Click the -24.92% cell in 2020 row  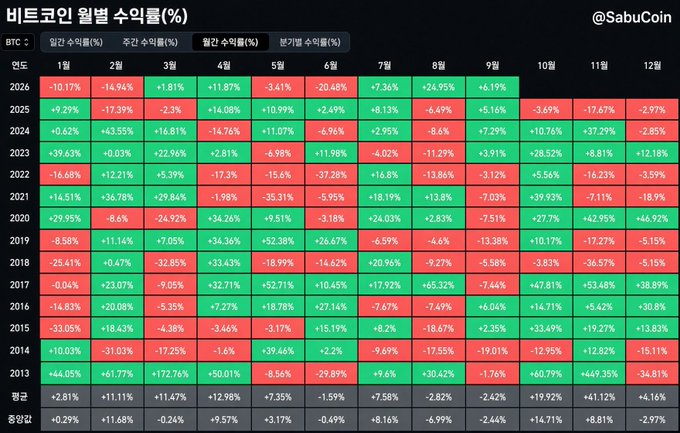tap(170, 218)
